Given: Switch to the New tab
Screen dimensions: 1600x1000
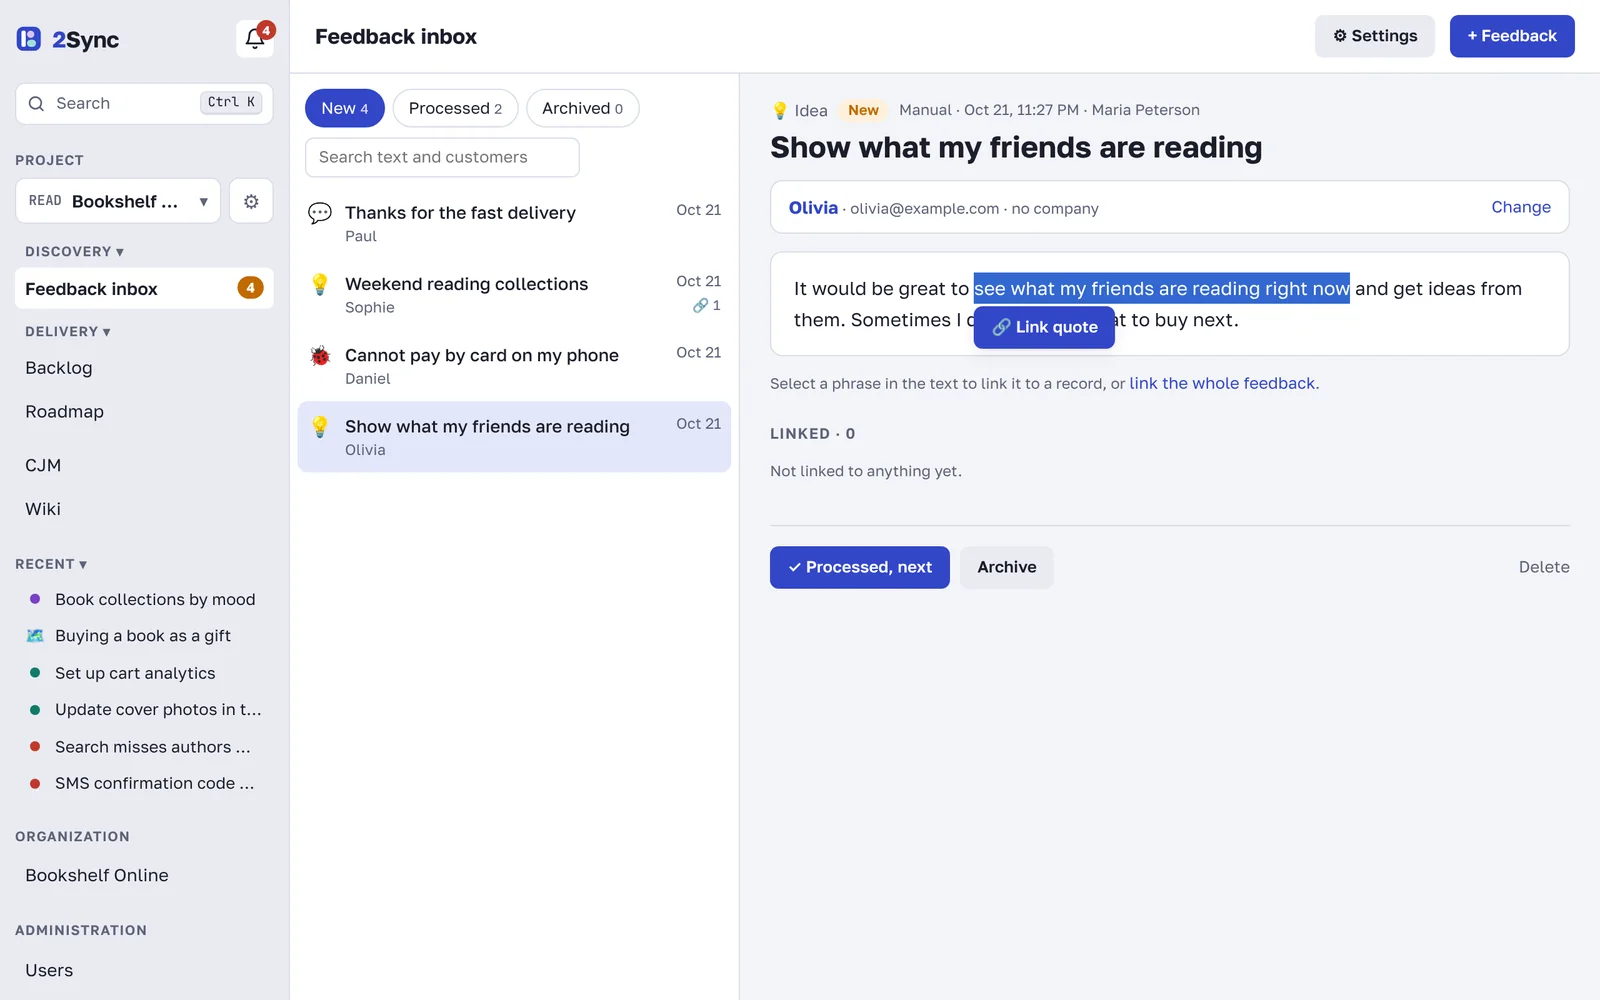Looking at the screenshot, I should 345,108.
